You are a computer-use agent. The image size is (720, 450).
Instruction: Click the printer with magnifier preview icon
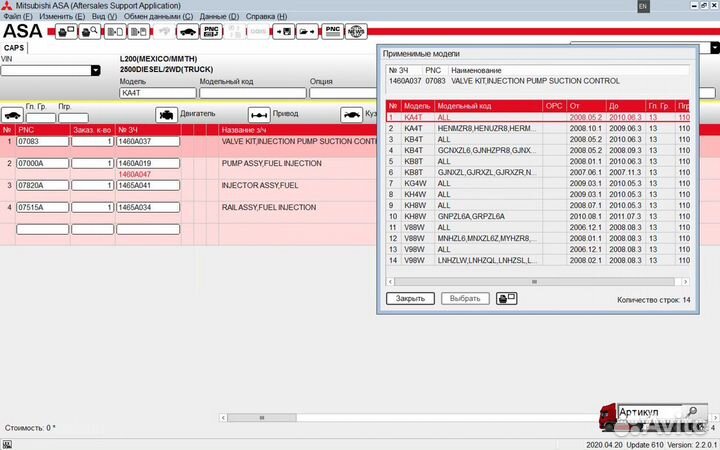pos(89,32)
